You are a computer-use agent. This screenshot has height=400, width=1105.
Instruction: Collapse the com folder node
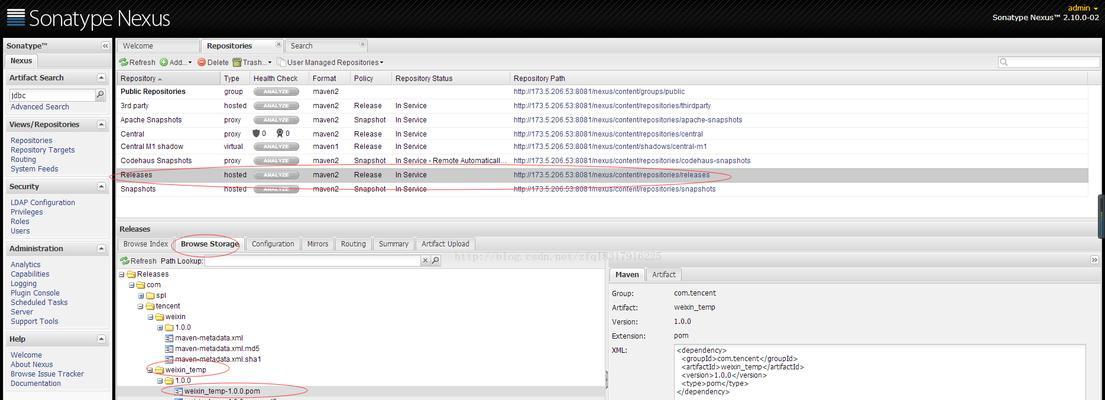pyautogui.click(x=131, y=285)
